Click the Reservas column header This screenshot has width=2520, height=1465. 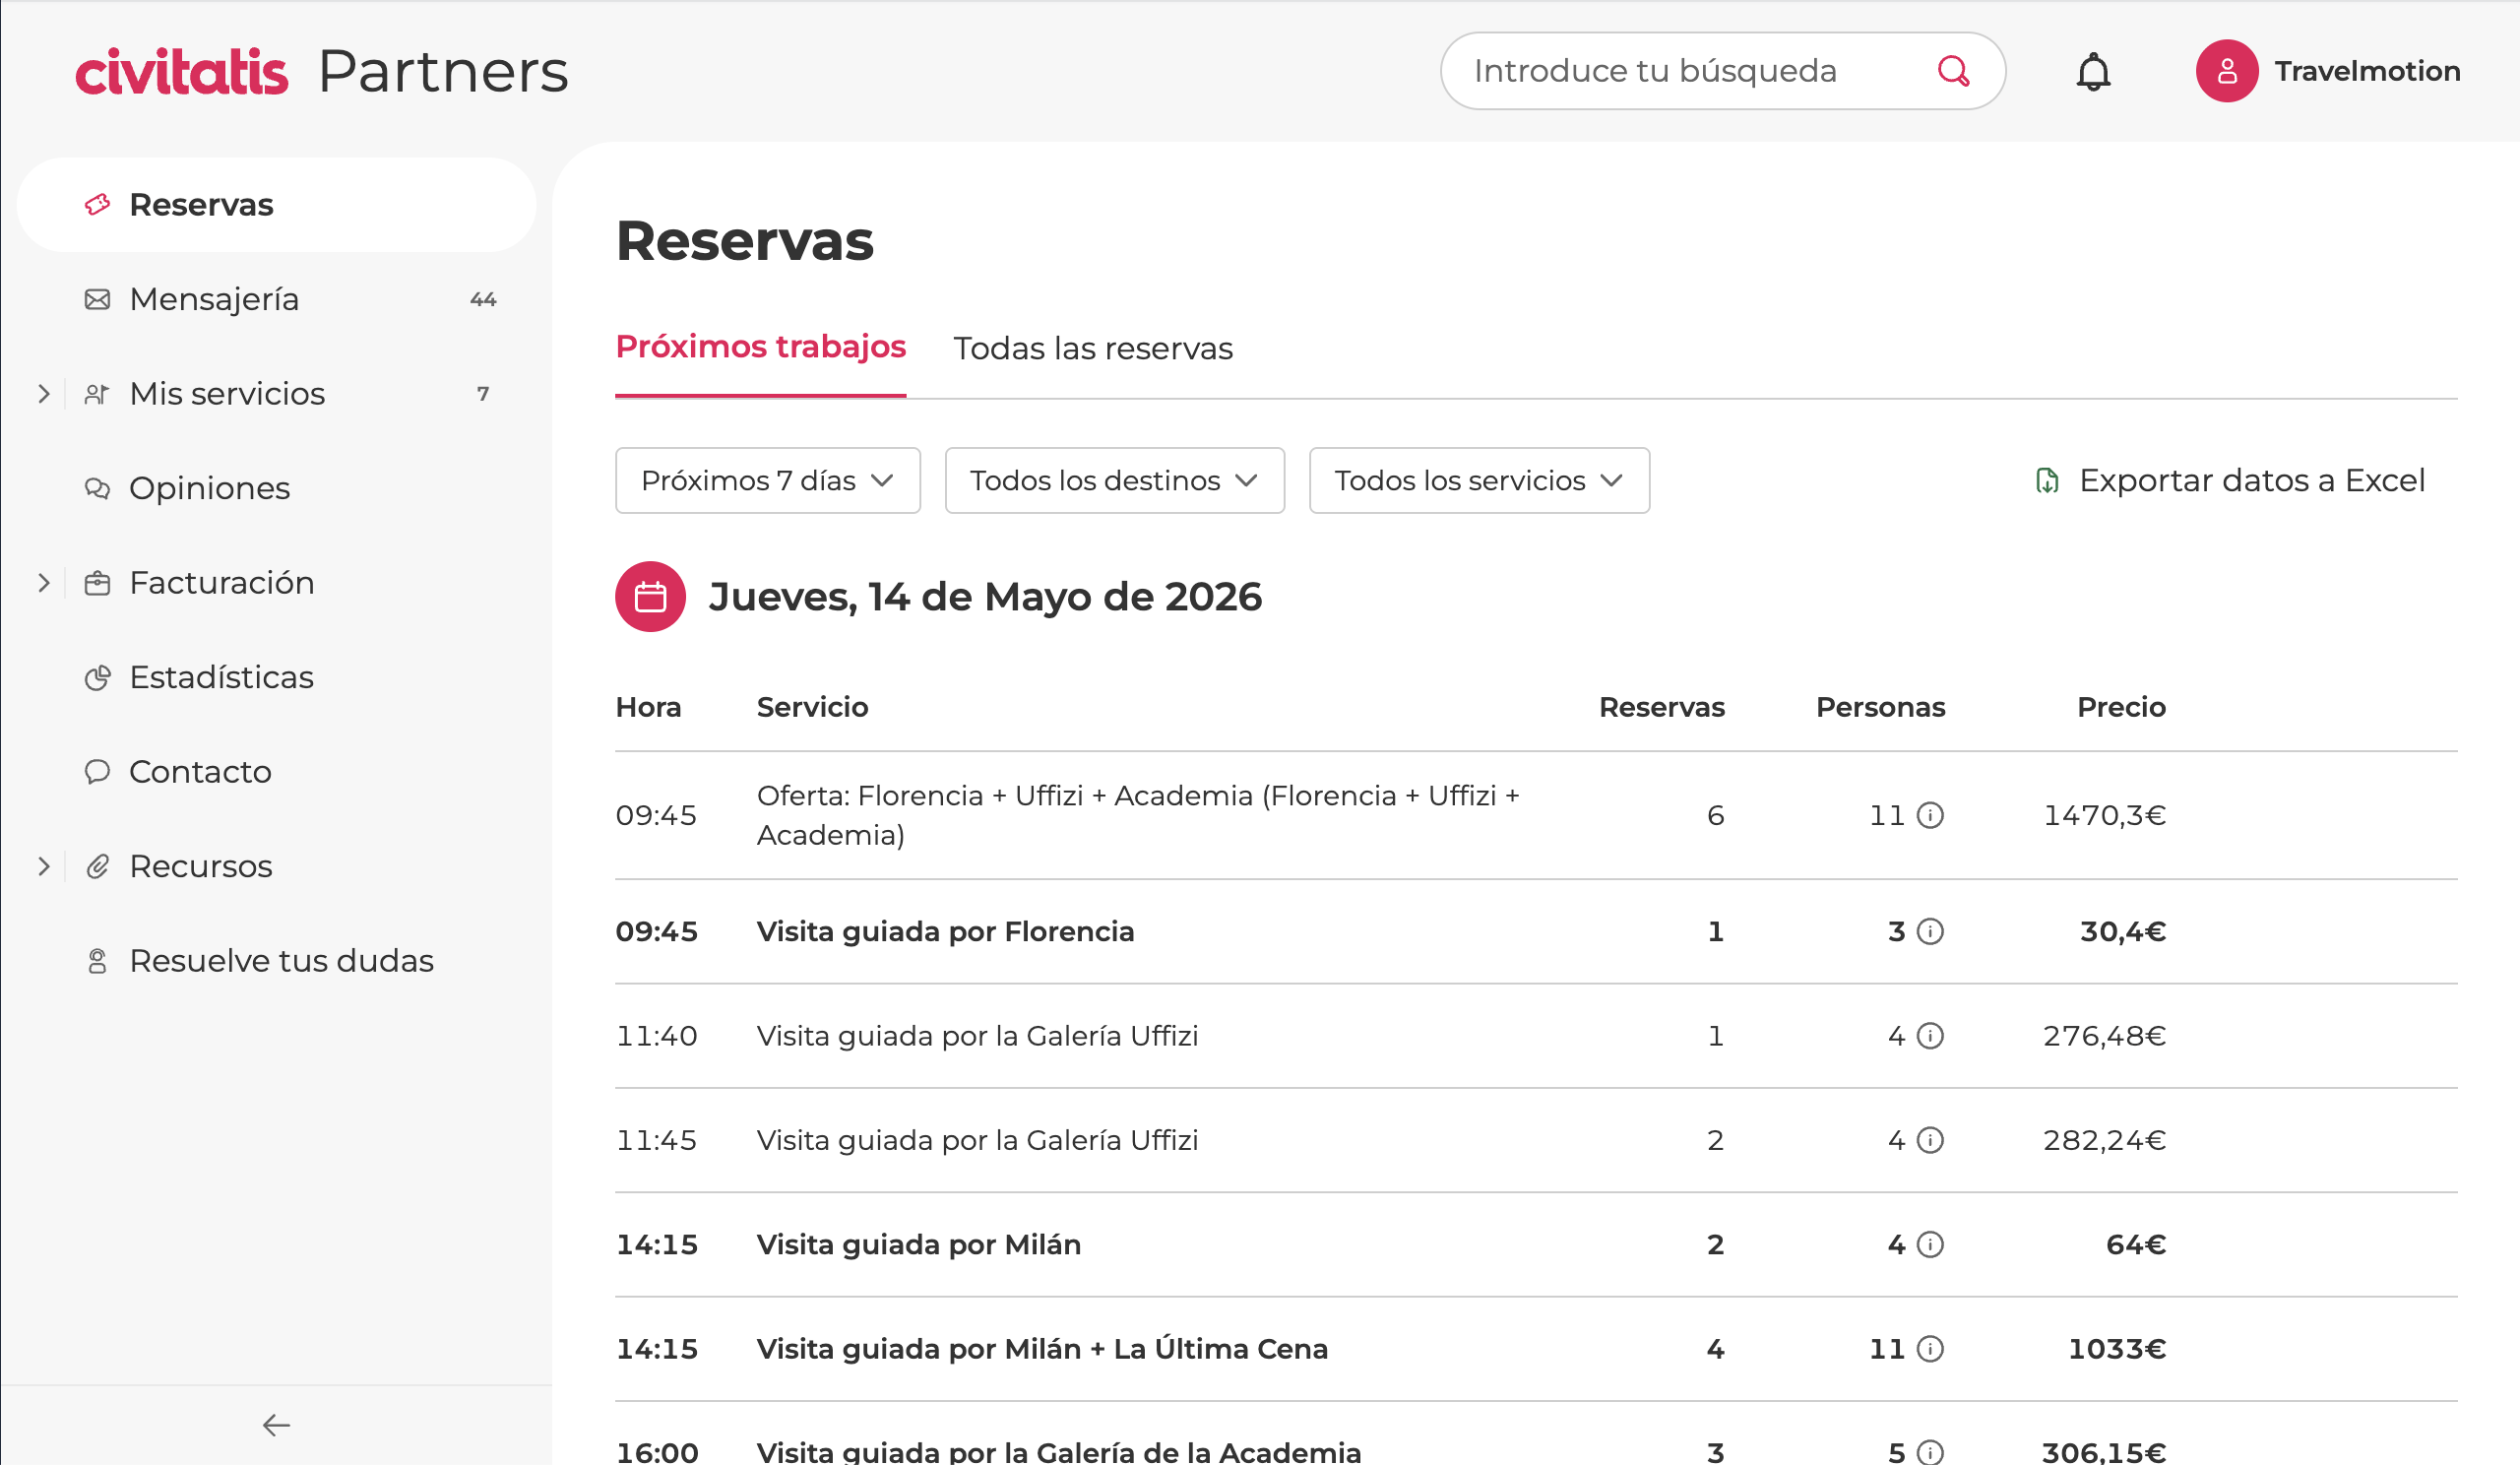point(1662,707)
